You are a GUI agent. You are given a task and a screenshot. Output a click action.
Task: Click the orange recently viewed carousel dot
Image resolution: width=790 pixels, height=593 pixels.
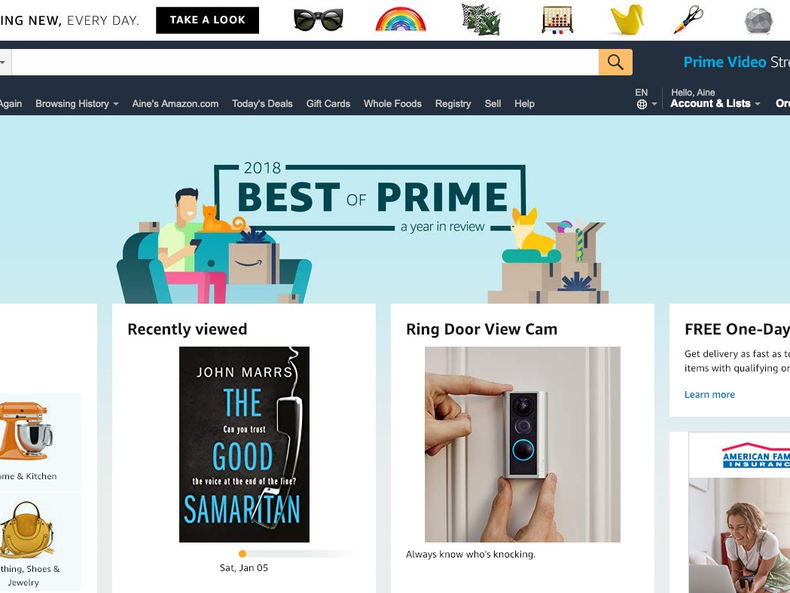click(242, 554)
